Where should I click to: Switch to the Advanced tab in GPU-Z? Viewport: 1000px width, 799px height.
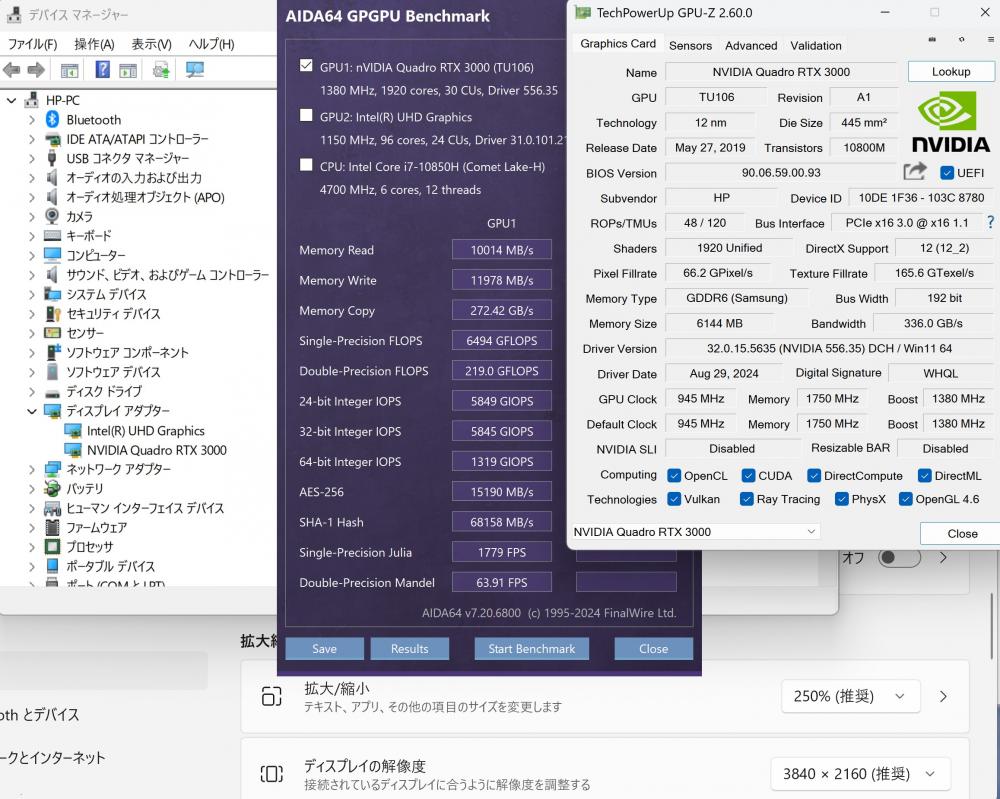[751, 45]
